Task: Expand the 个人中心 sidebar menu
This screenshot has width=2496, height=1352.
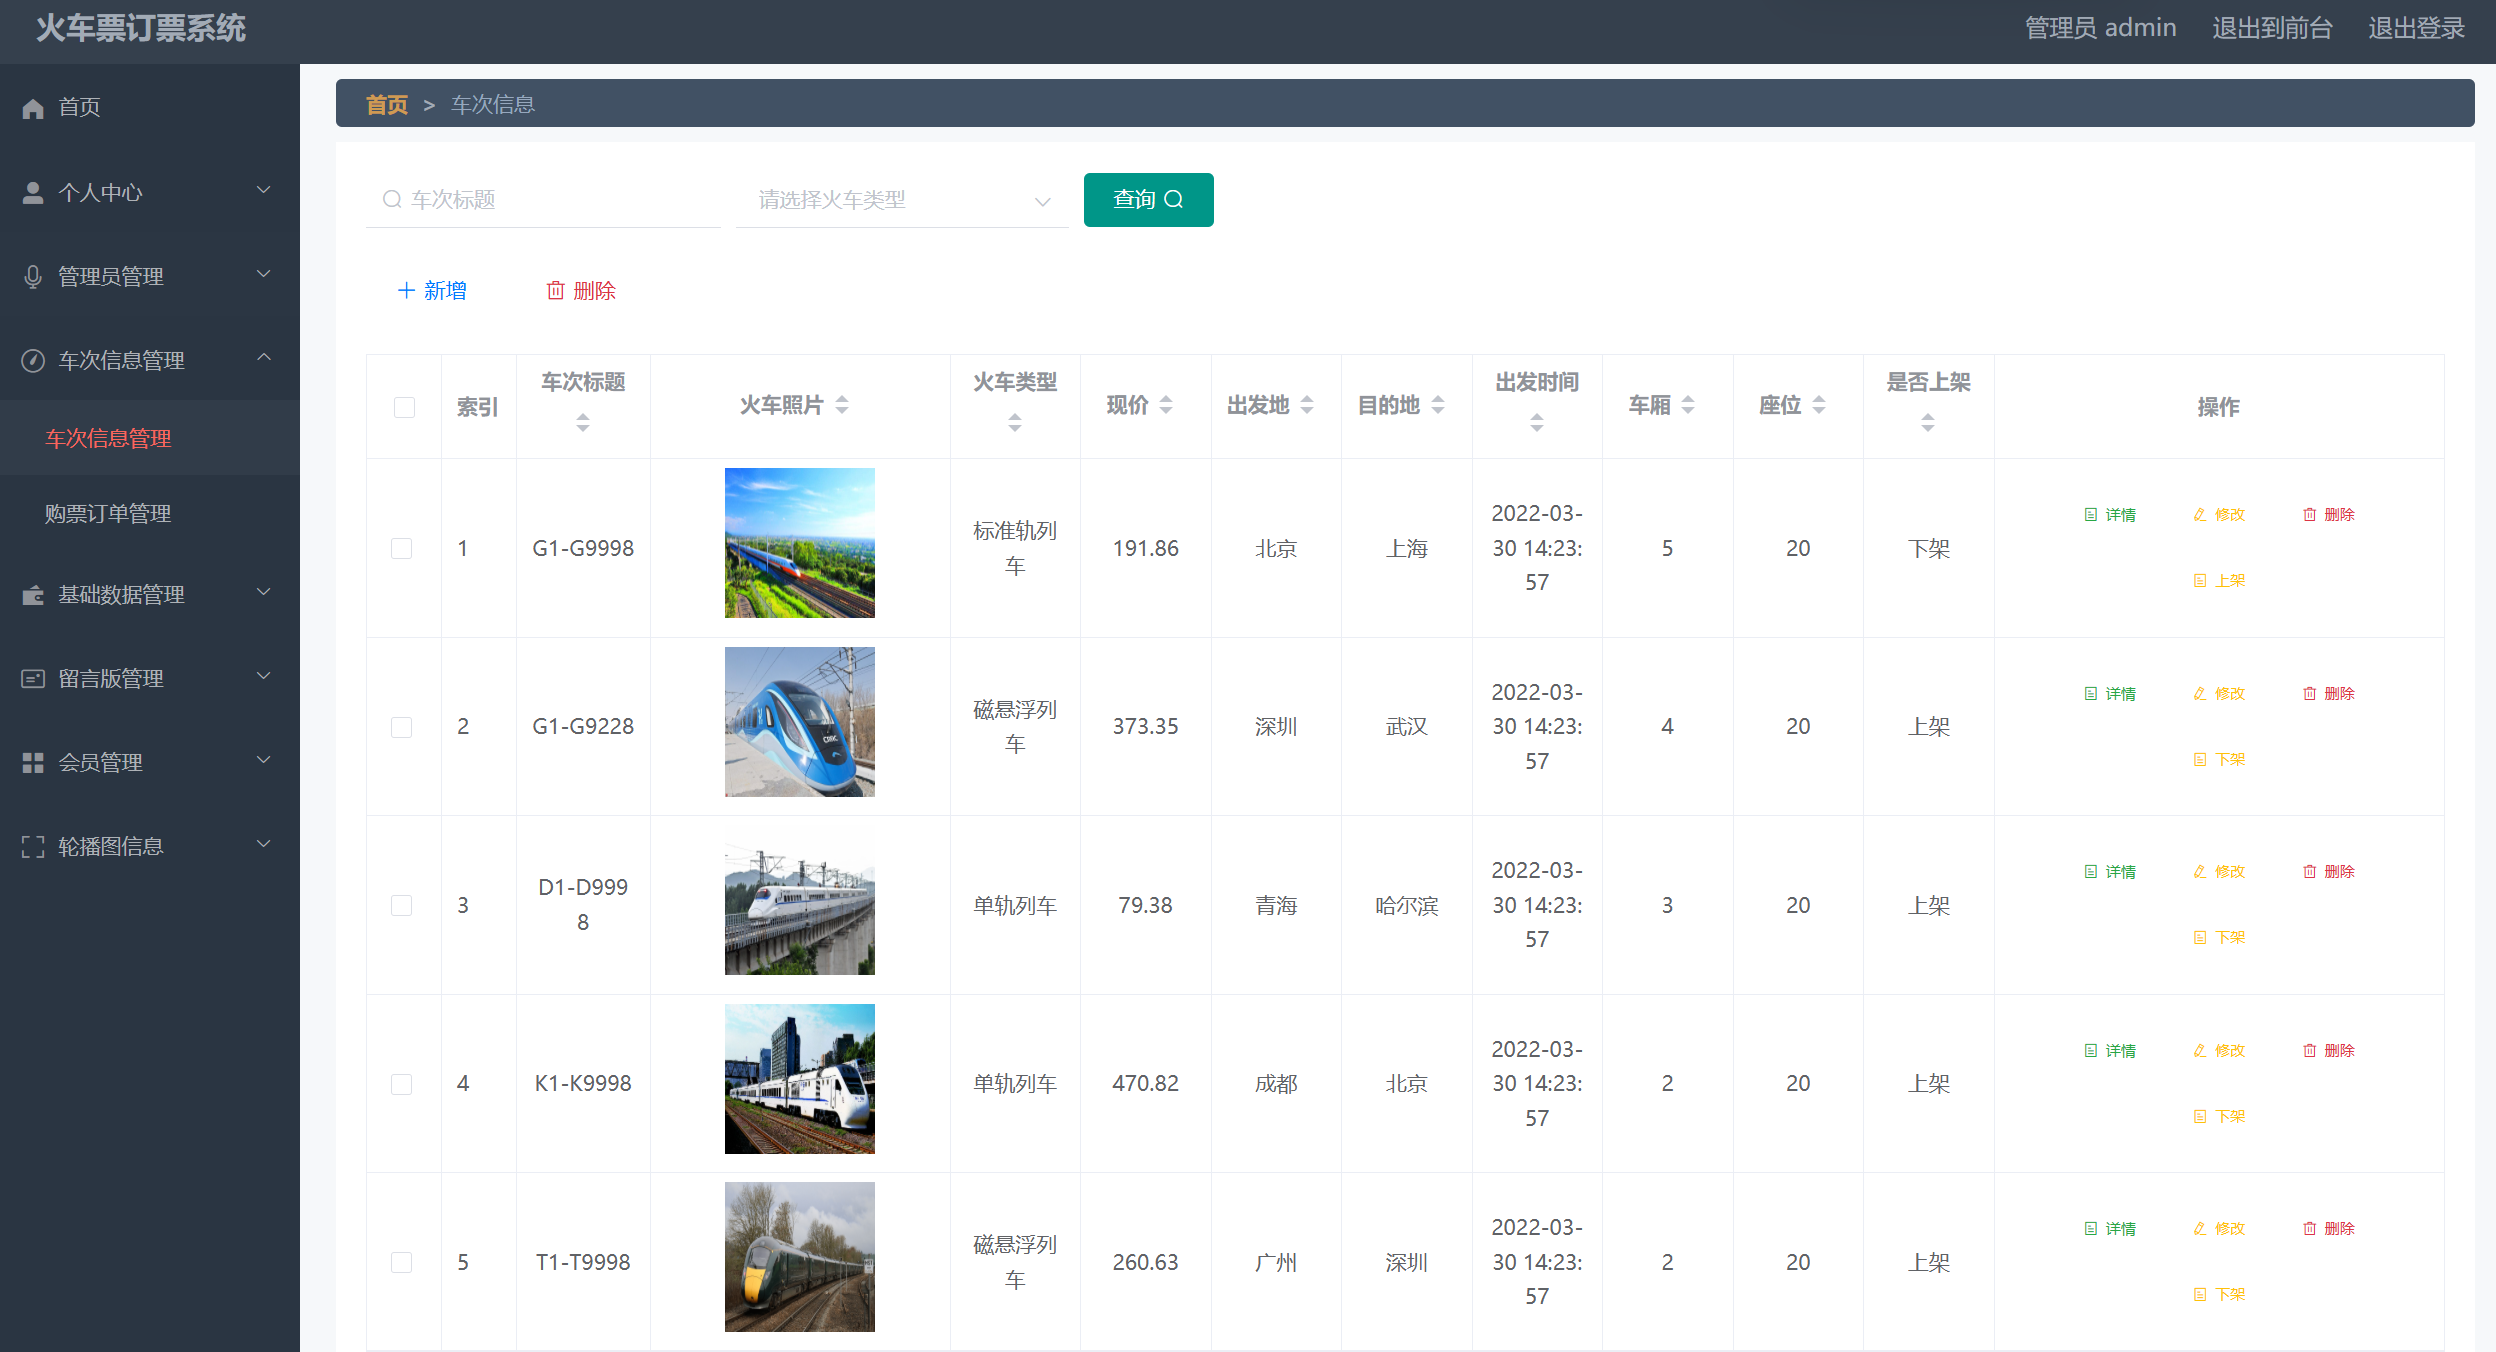Action: 150,192
